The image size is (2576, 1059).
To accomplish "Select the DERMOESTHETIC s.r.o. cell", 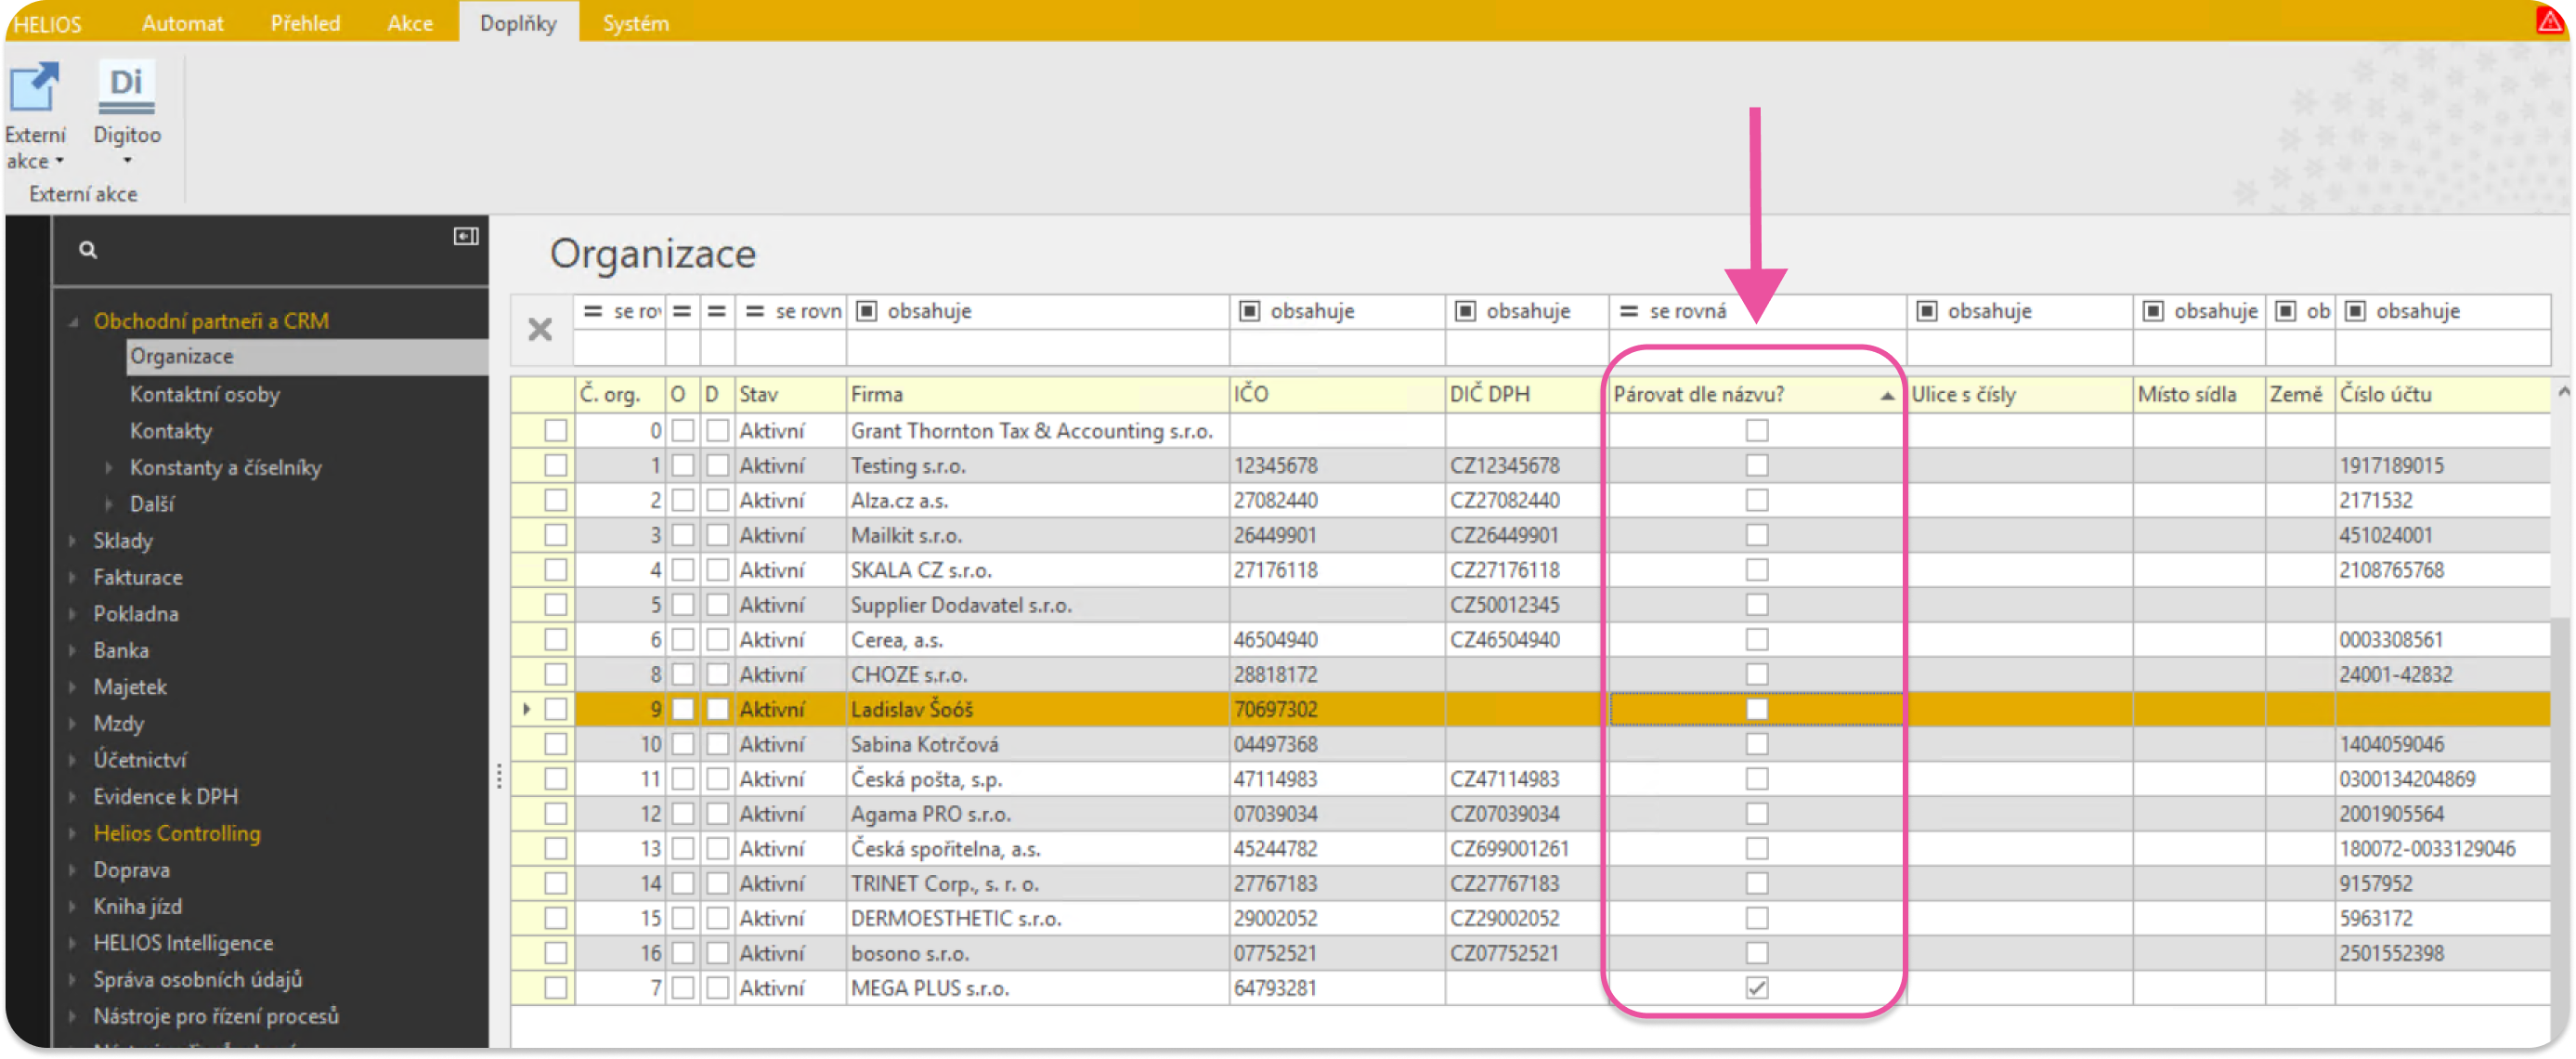I will click(1036, 919).
